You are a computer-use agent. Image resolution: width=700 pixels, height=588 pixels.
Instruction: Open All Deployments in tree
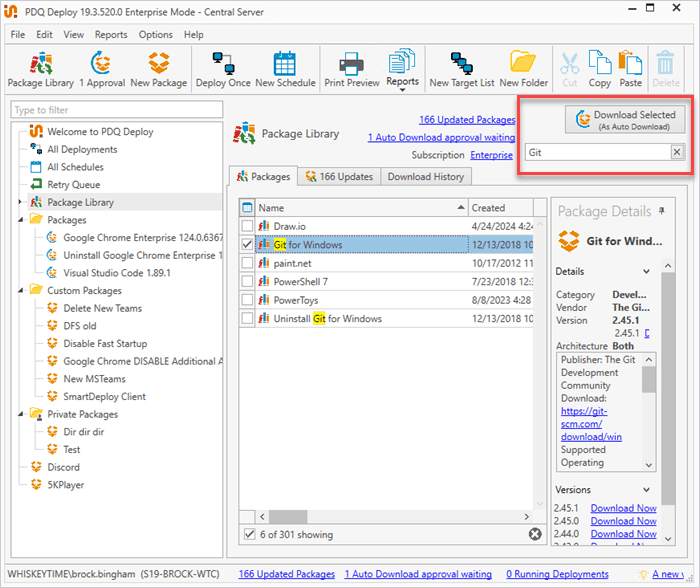(x=82, y=149)
